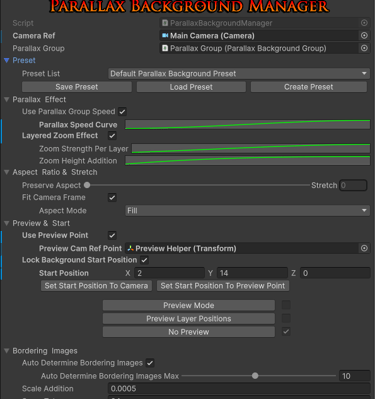
Task: Click the Save Preset button
Action: 77,87
